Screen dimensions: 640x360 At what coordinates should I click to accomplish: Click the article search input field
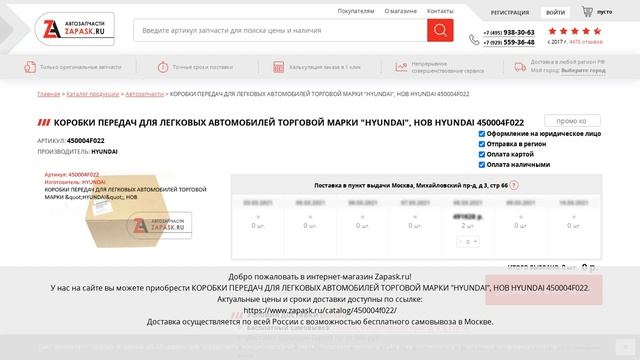280,30
